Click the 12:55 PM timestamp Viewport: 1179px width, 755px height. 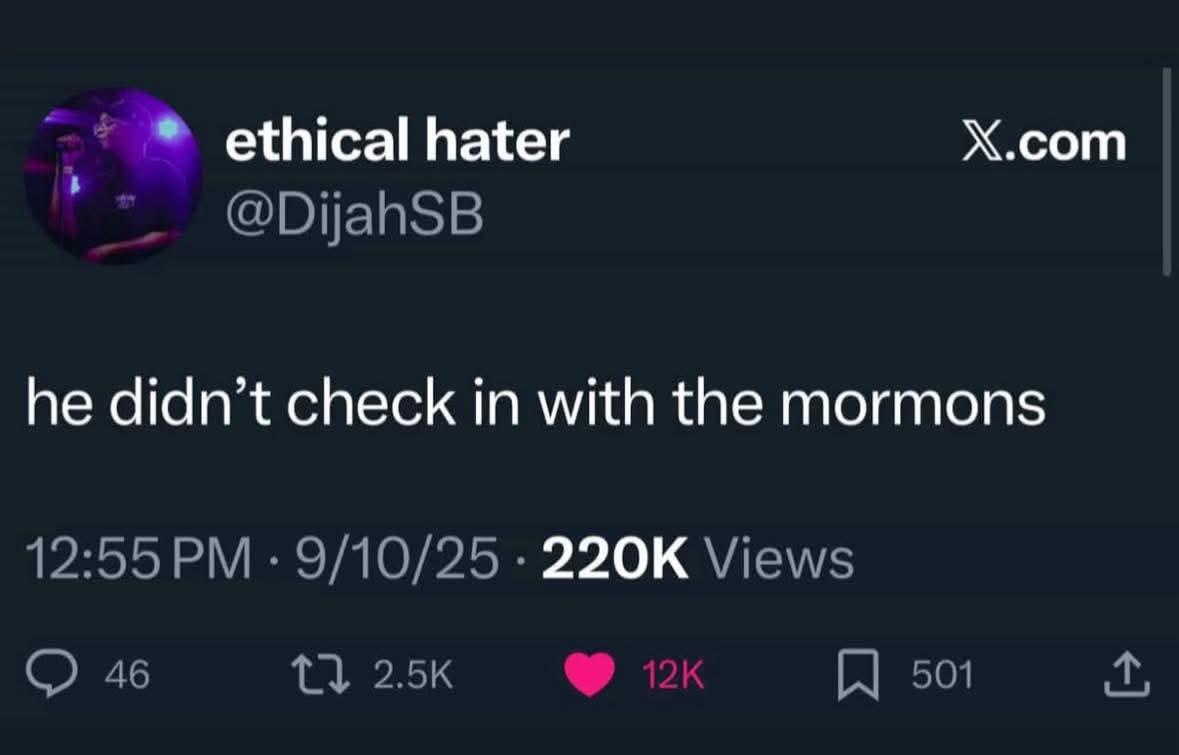coord(139,560)
